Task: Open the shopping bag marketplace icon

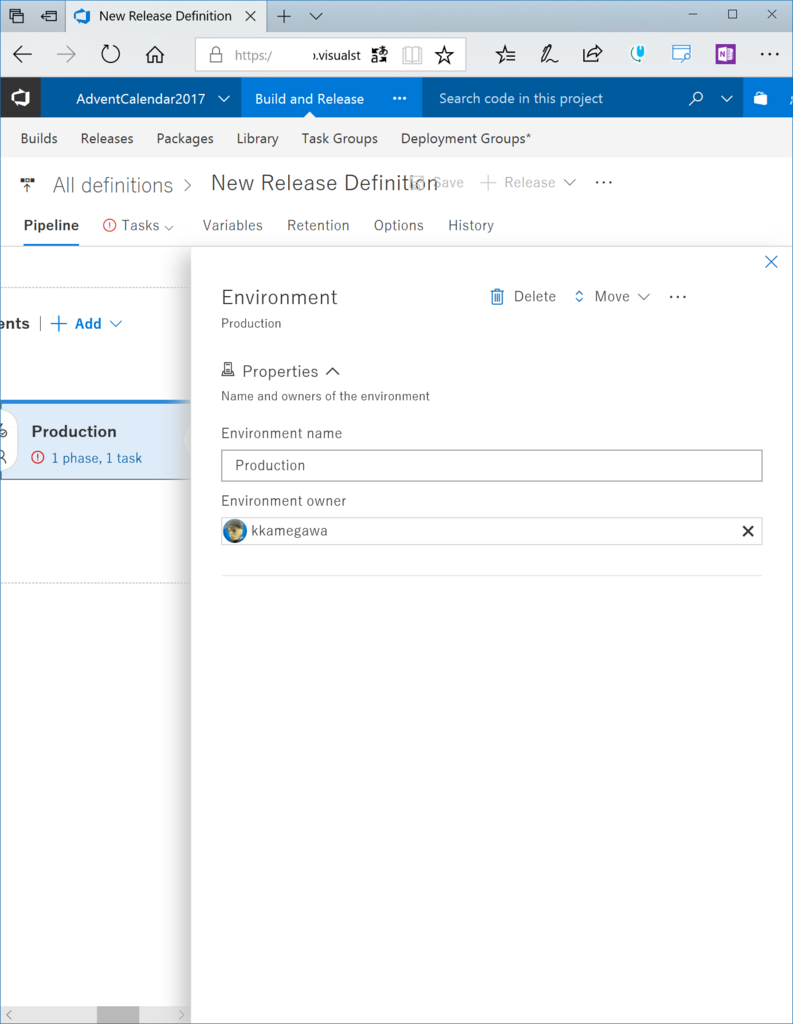Action: pyautogui.click(x=760, y=99)
